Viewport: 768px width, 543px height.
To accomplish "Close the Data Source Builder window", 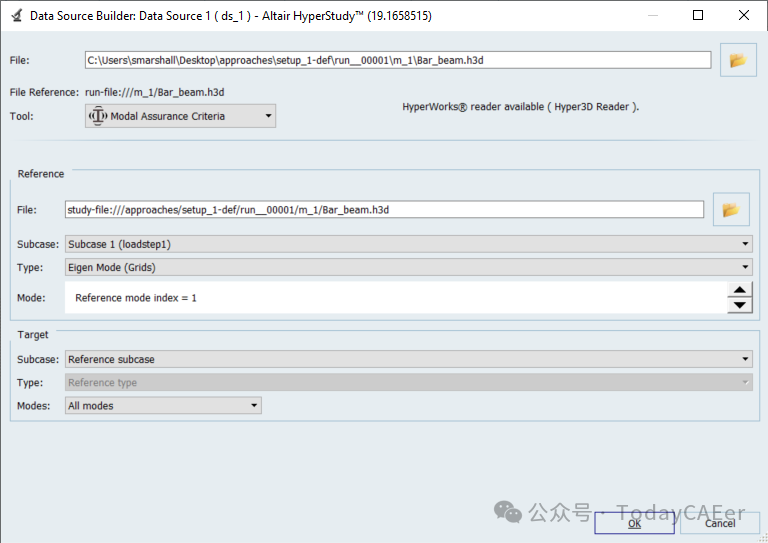I will pyautogui.click(x=744, y=15).
